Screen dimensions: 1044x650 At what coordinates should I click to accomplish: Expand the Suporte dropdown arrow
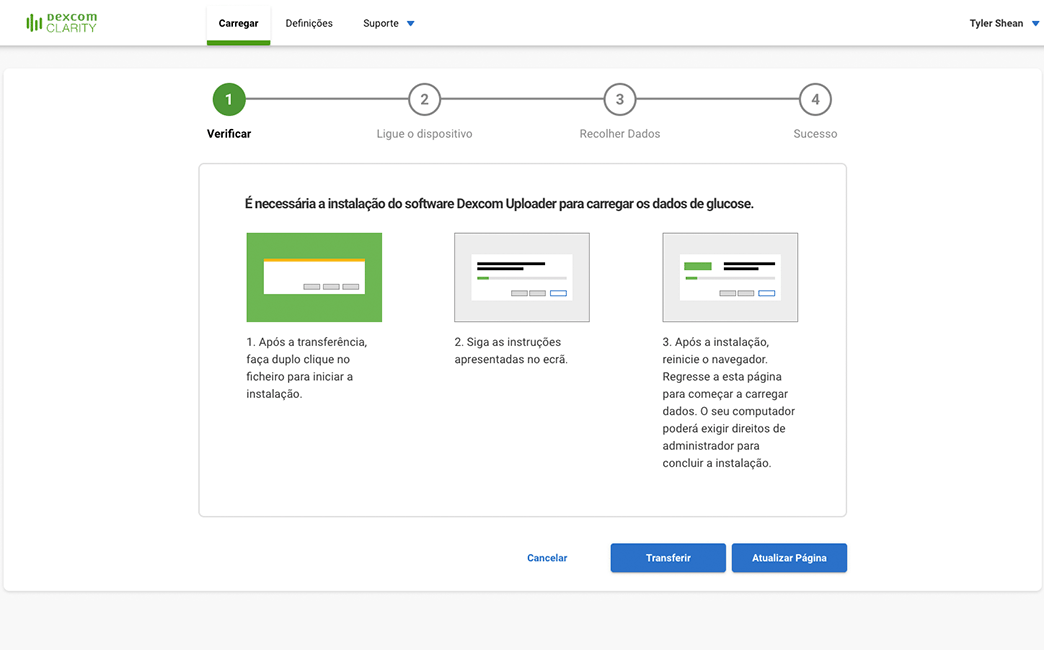coord(411,23)
